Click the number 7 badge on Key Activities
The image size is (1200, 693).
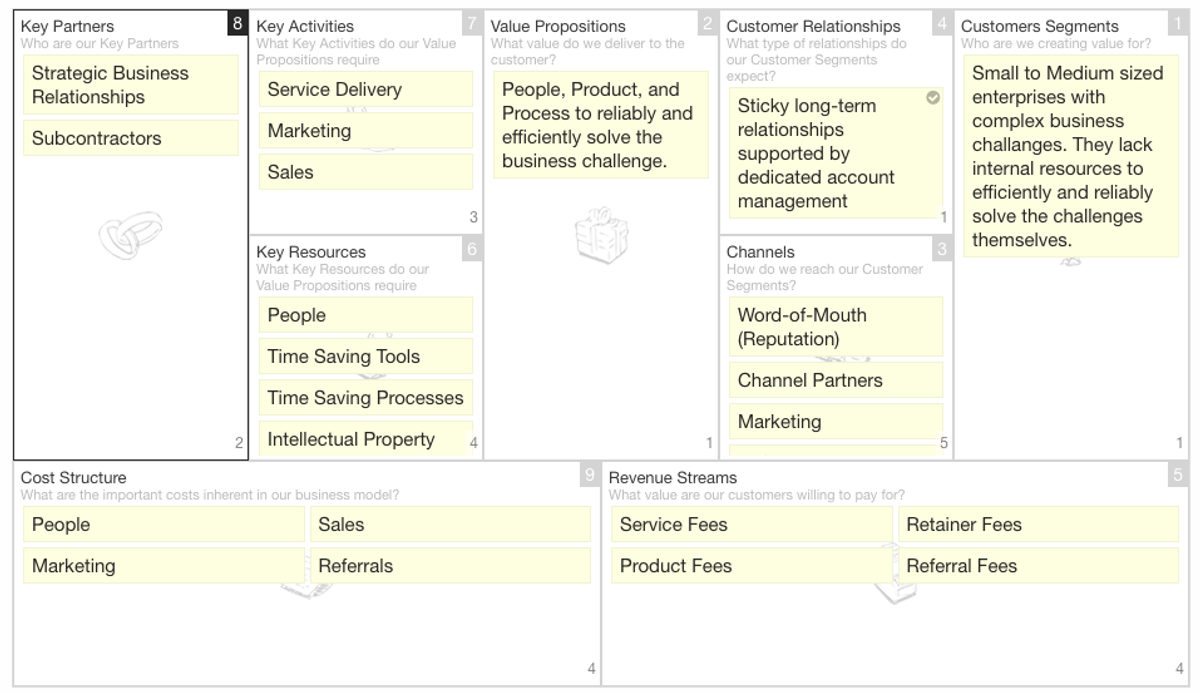pyautogui.click(x=472, y=23)
